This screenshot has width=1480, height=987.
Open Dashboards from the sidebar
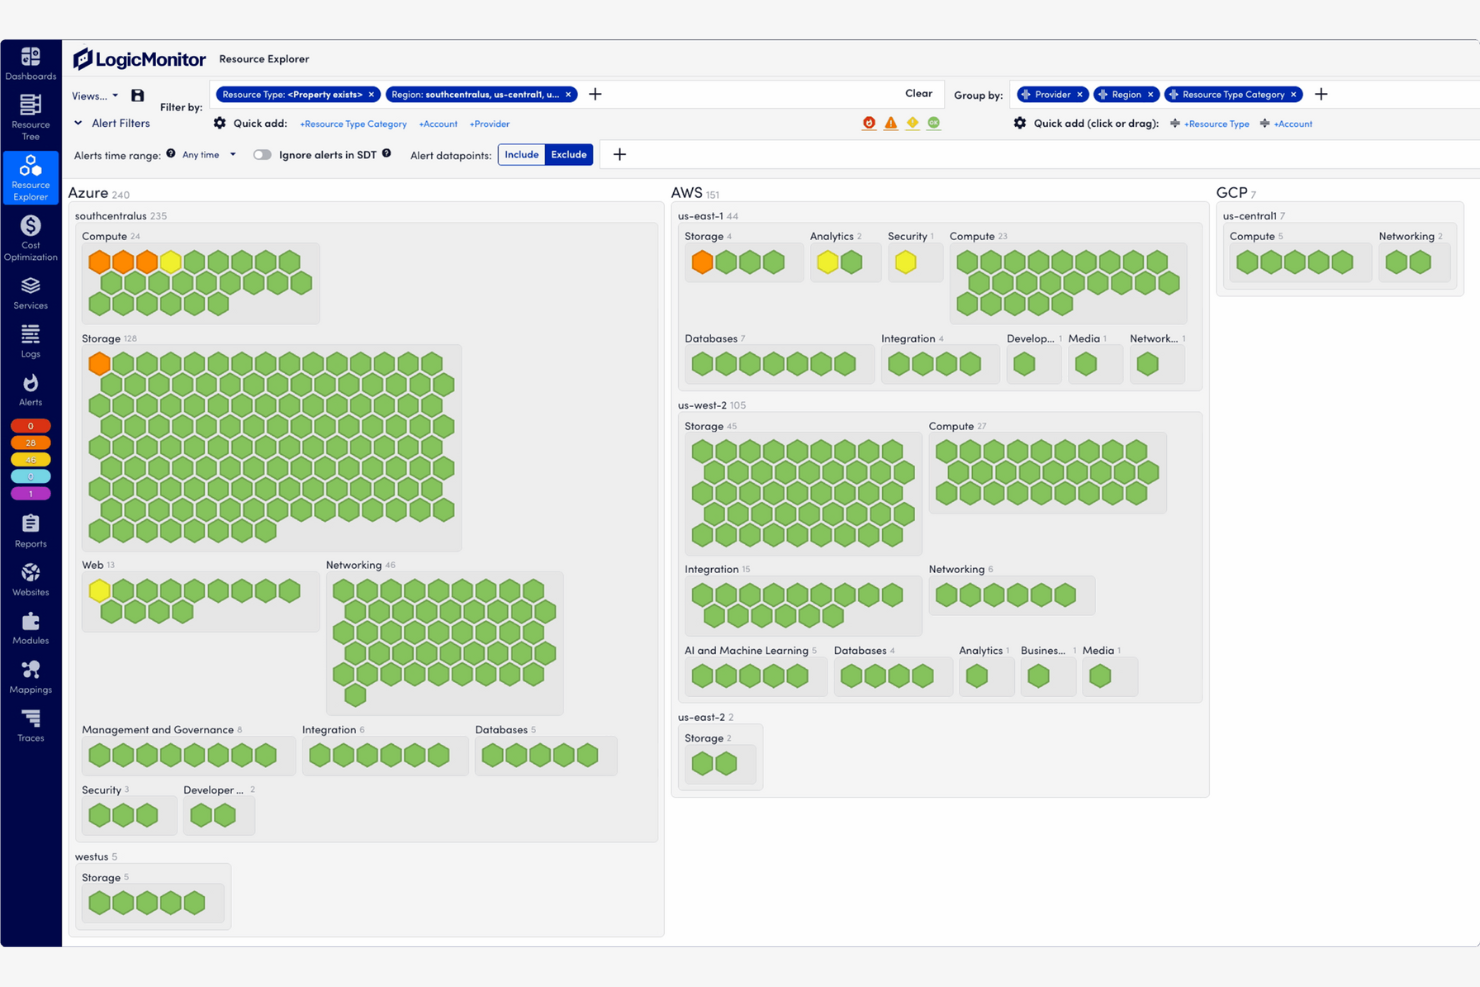(30, 64)
